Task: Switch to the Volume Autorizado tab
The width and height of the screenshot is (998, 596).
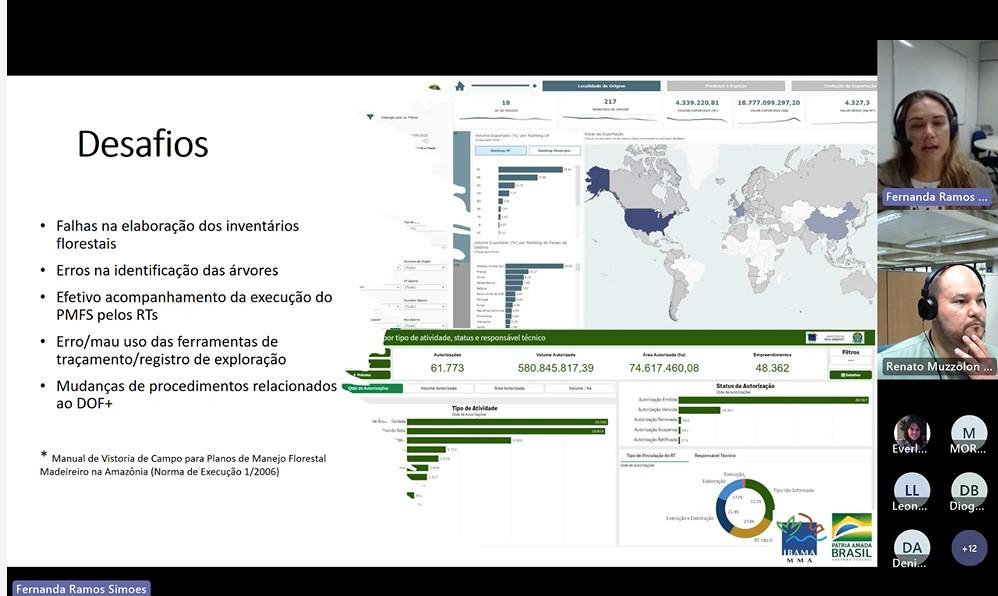Action: click(x=441, y=387)
